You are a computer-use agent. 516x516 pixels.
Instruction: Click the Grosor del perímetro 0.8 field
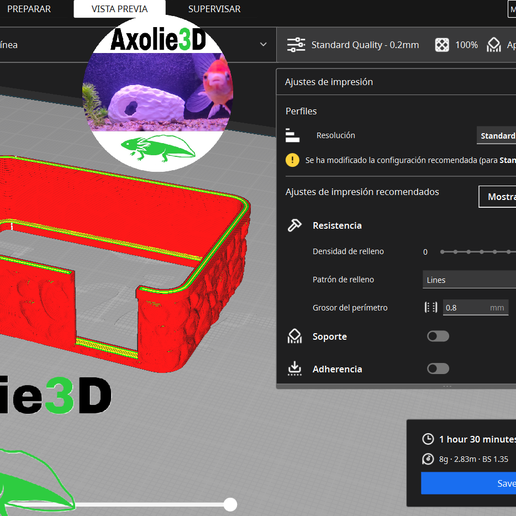point(475,307)
